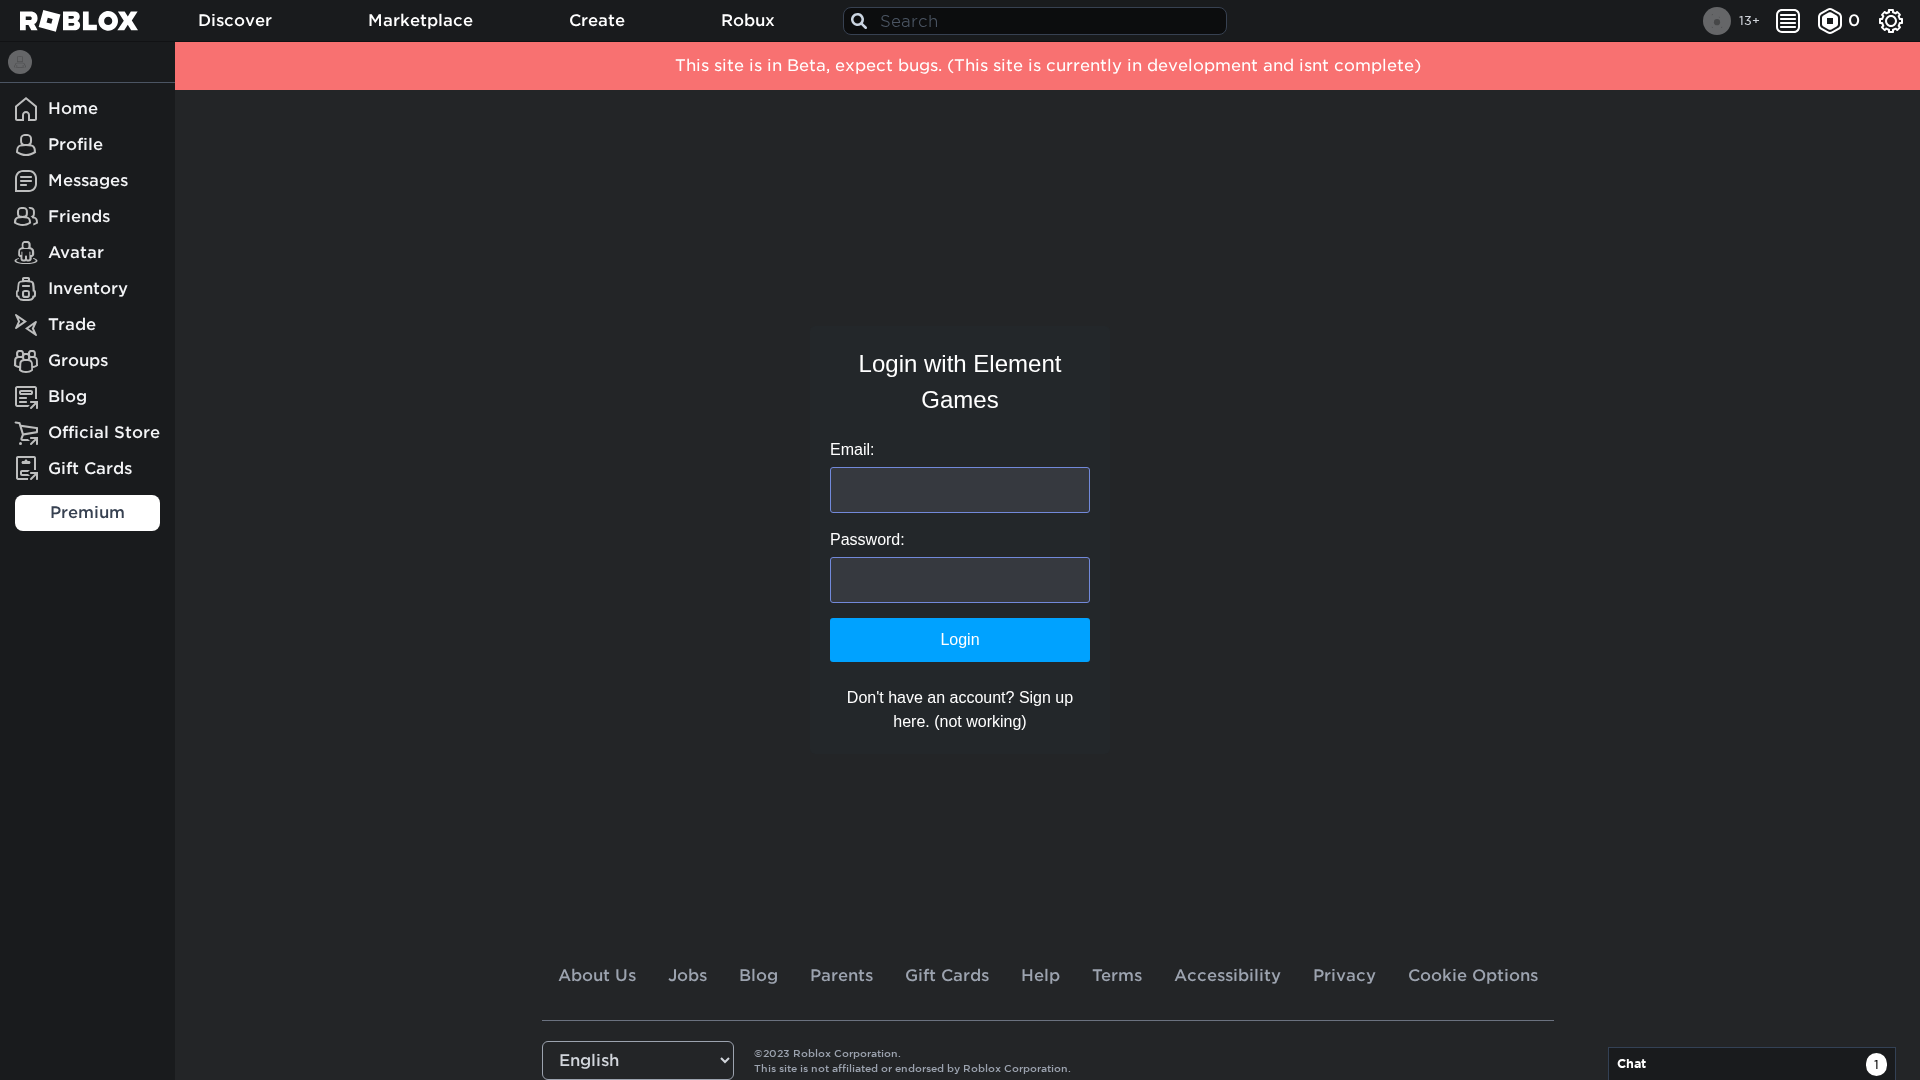Focus the Password input field

click(960, 580)
